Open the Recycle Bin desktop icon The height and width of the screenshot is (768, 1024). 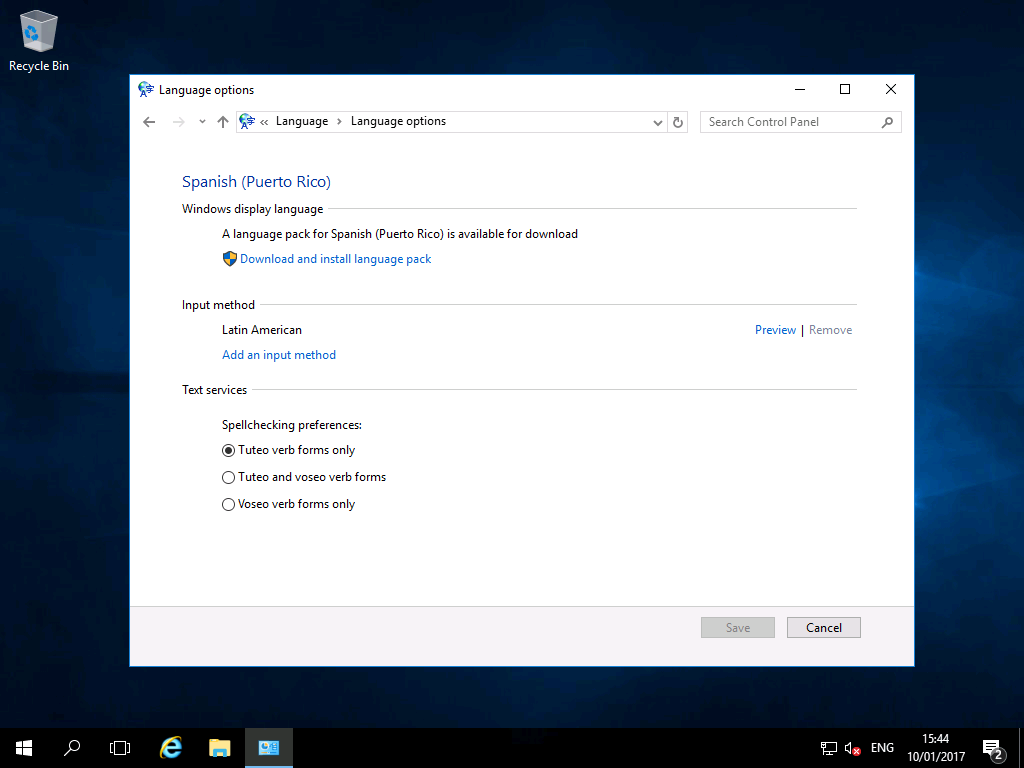tap(39, 40)
